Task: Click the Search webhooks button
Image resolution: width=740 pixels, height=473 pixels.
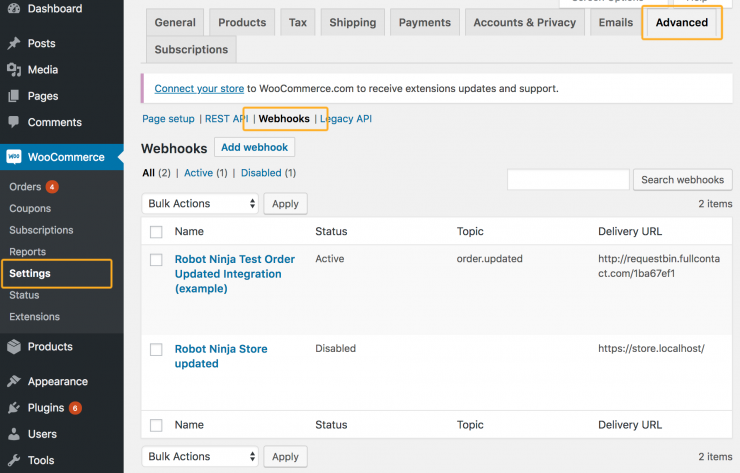Action: tap(682, 180)
